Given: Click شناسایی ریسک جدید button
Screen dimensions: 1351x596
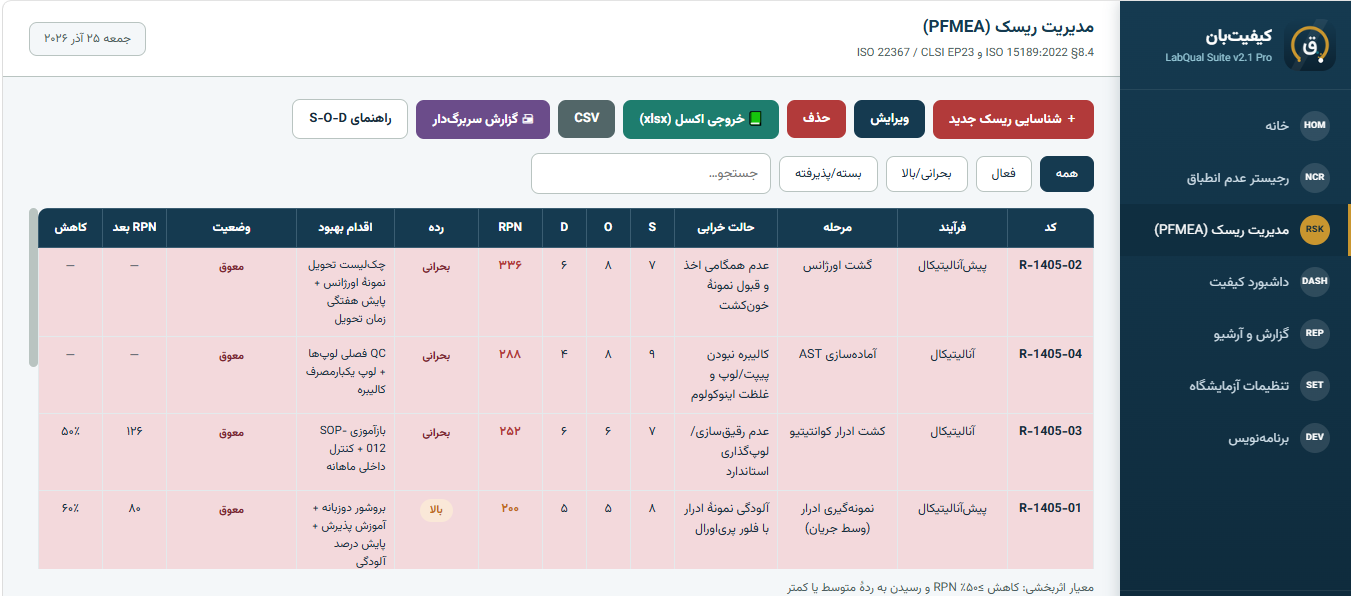Looking at the screenshot, I should pos(1014,119).
